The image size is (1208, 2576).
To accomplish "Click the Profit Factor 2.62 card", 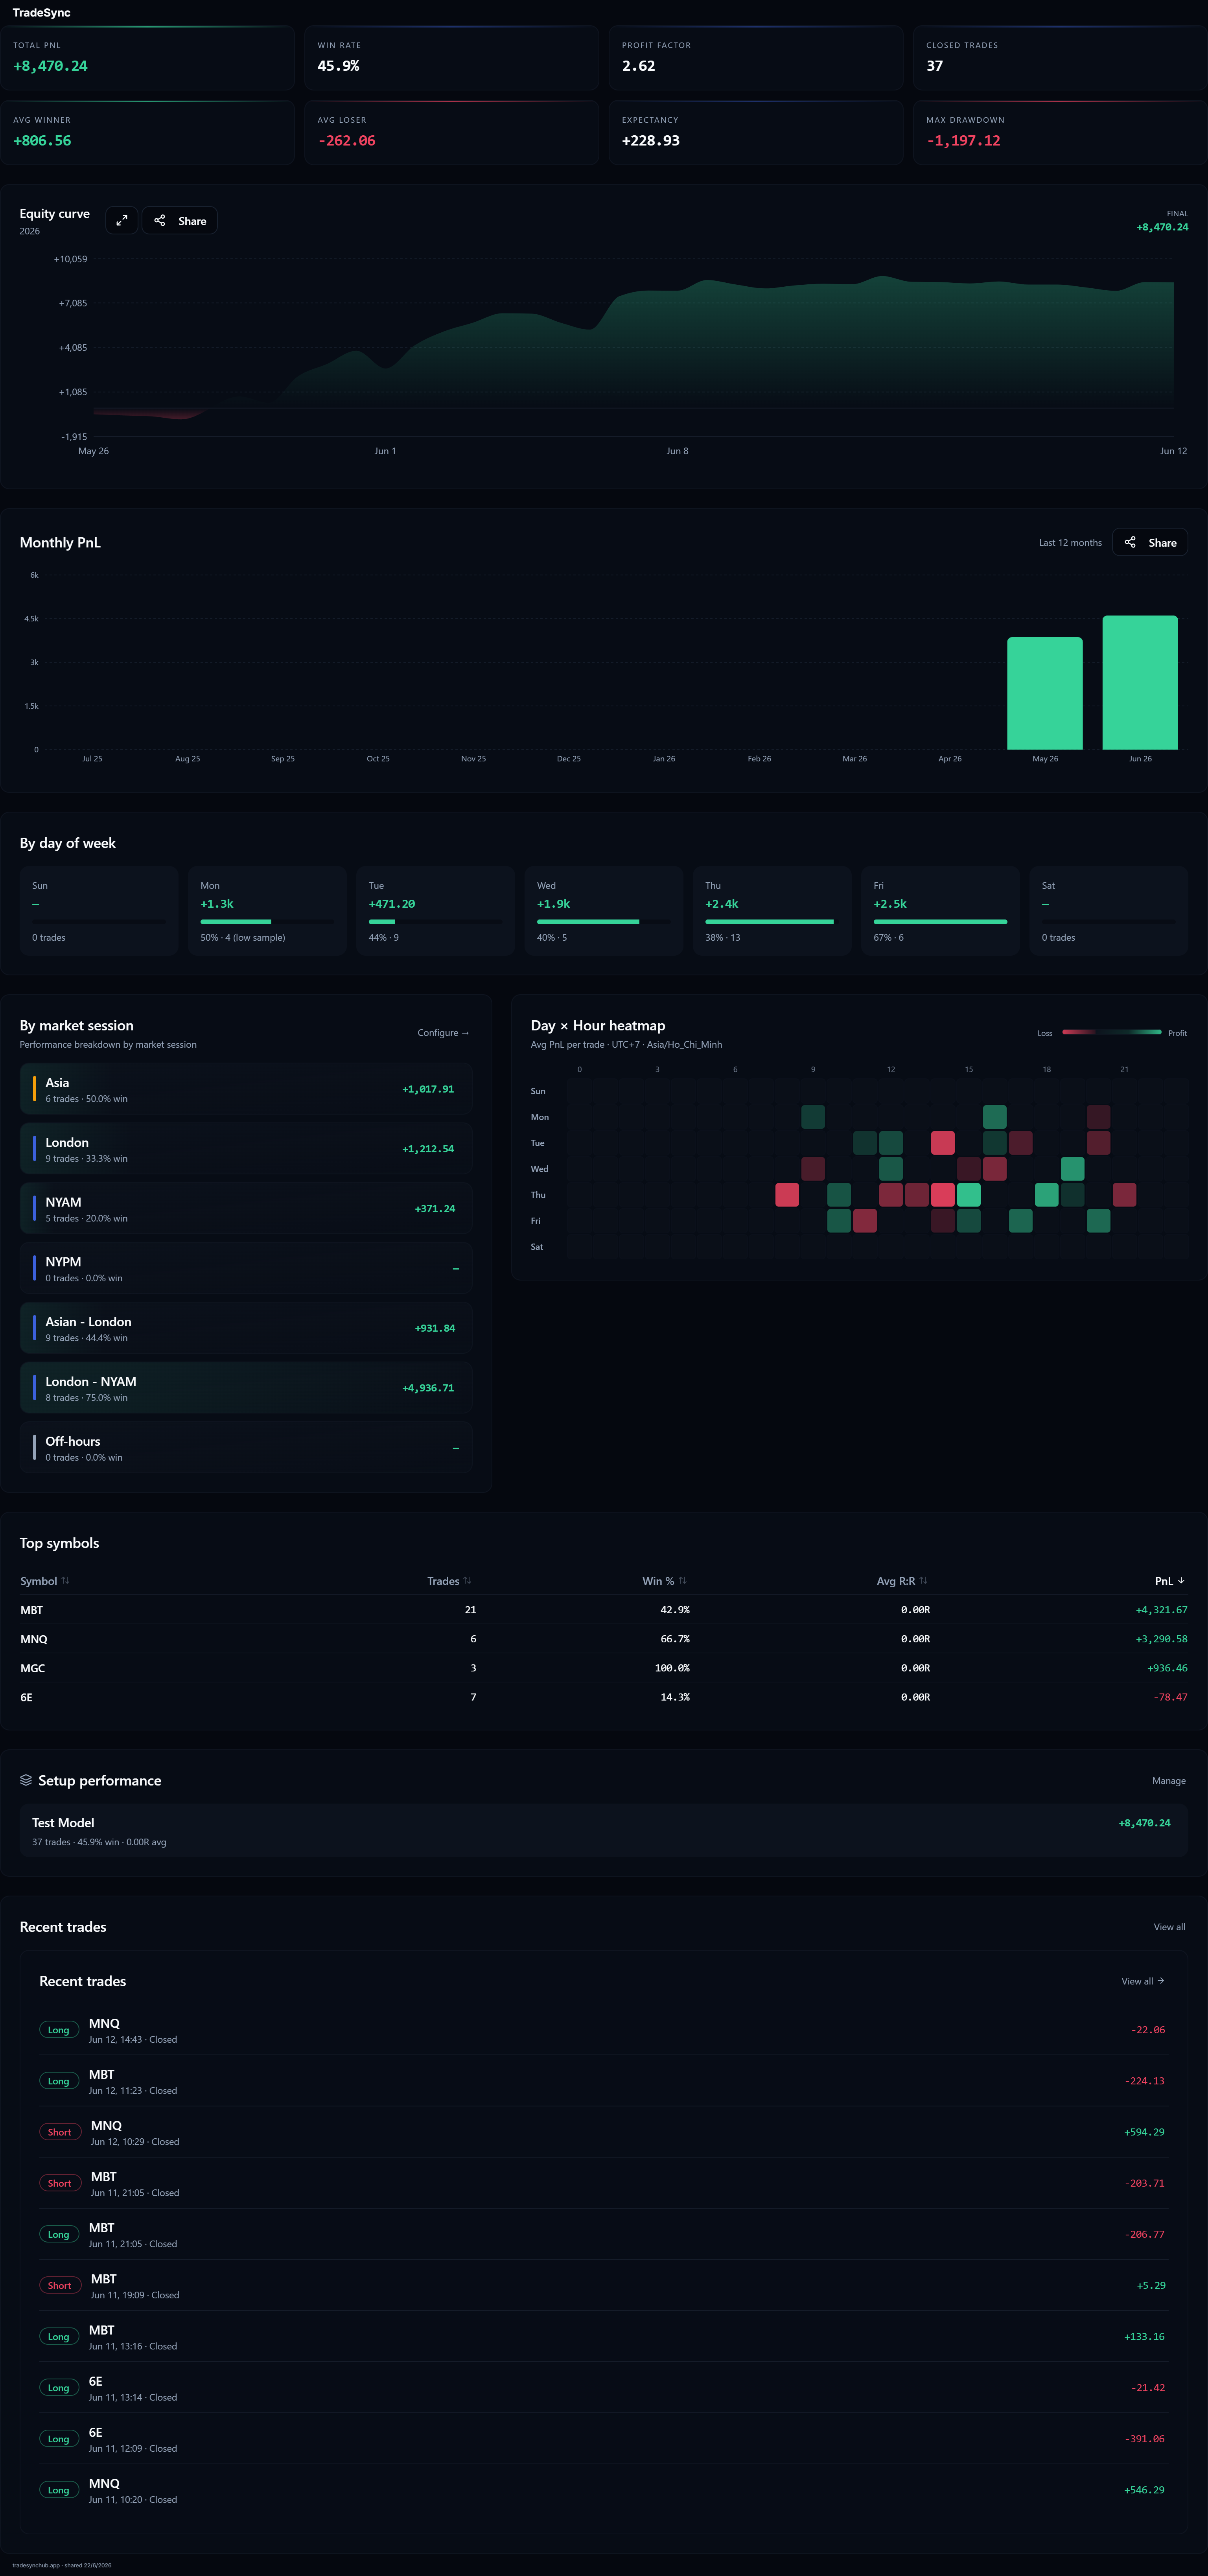I will [x=756, y=58].
